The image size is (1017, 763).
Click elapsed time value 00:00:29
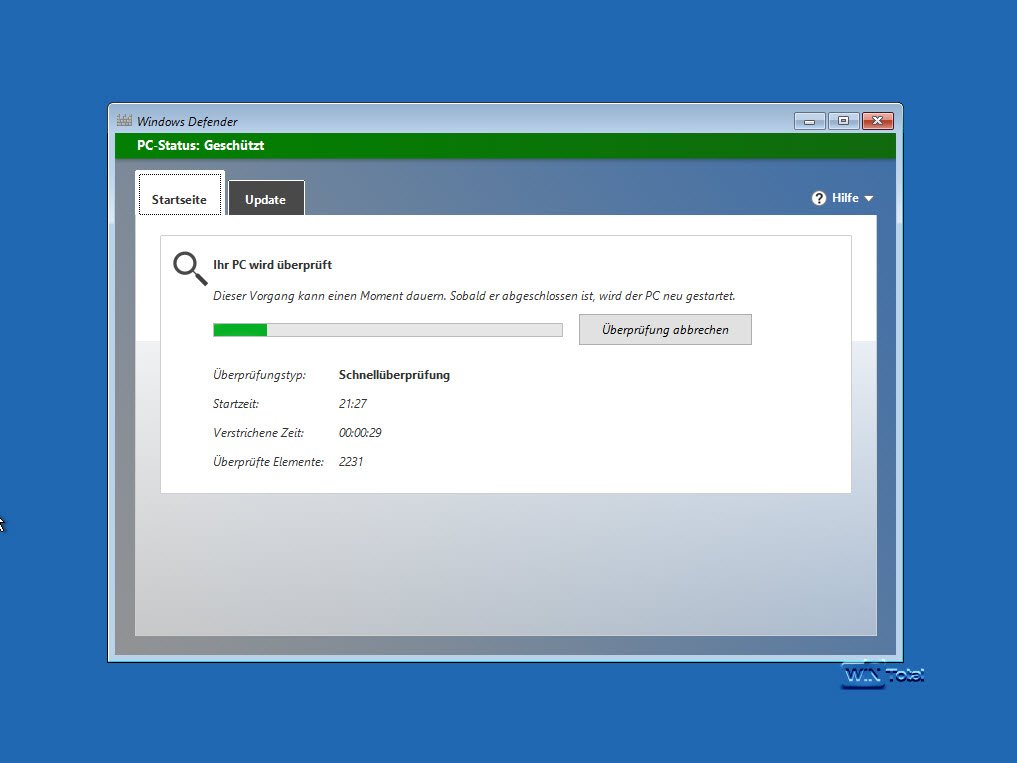pos(360,433)
